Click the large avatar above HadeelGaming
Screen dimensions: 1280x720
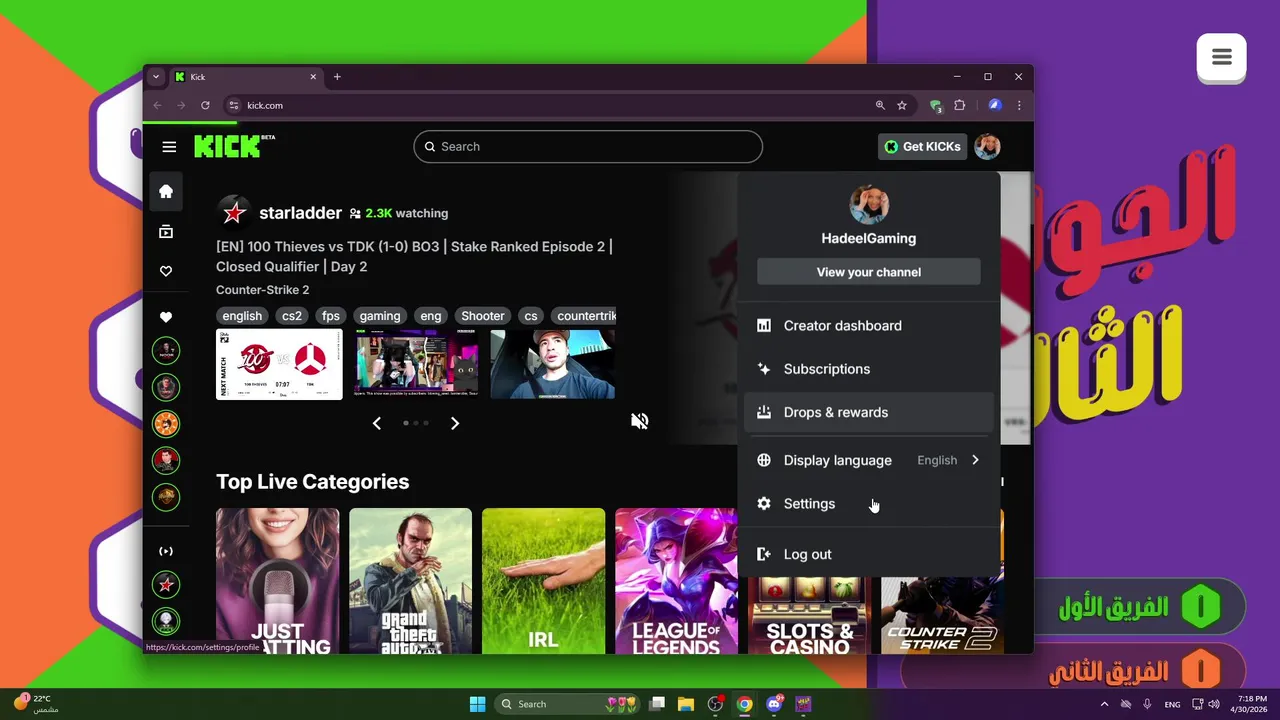point(869,205)
